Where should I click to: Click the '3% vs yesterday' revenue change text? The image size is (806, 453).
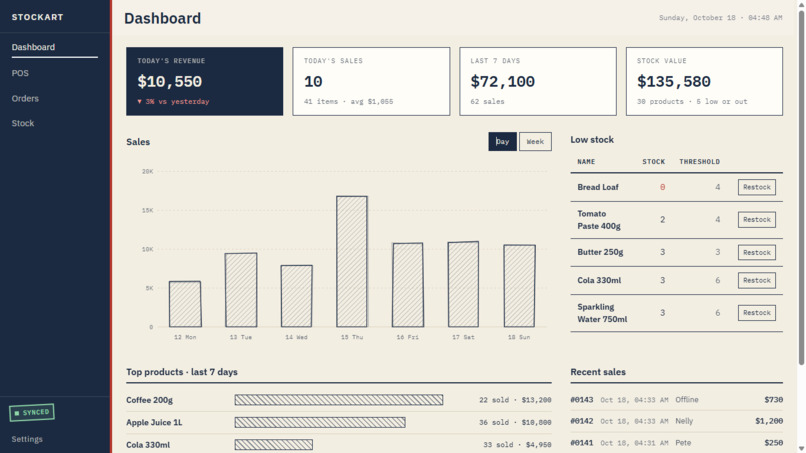point(173,102)
